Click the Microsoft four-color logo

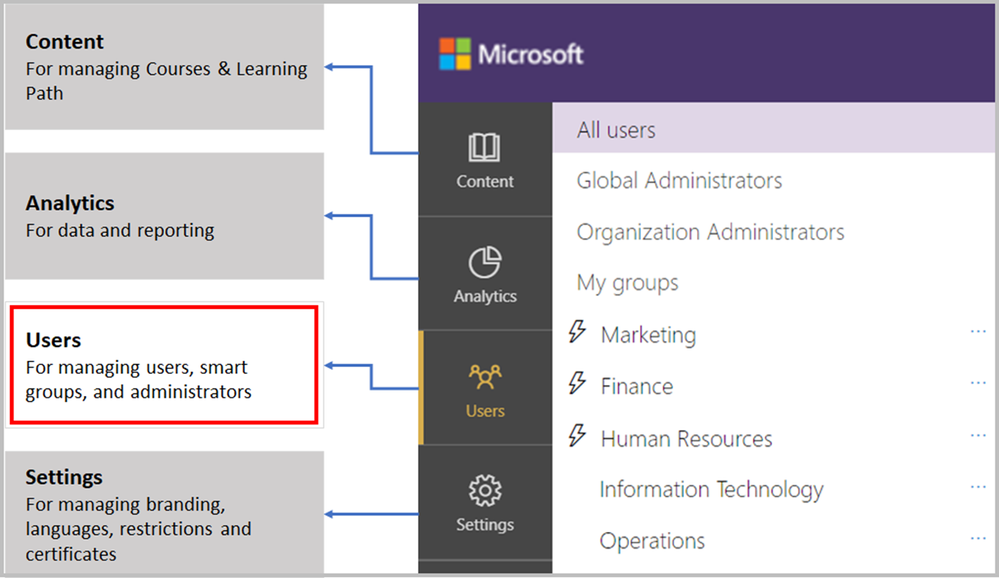pos(455,54)
